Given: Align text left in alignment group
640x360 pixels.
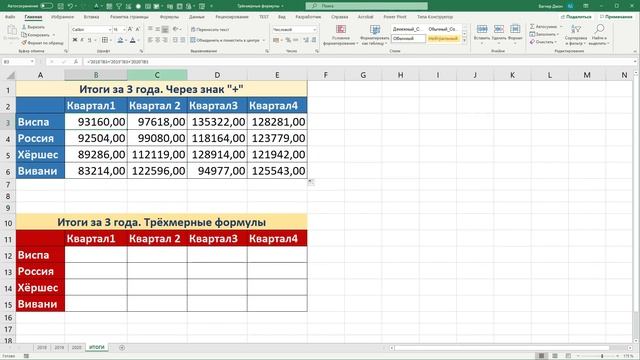Looking at the screenshot, I should click(150, 40).
